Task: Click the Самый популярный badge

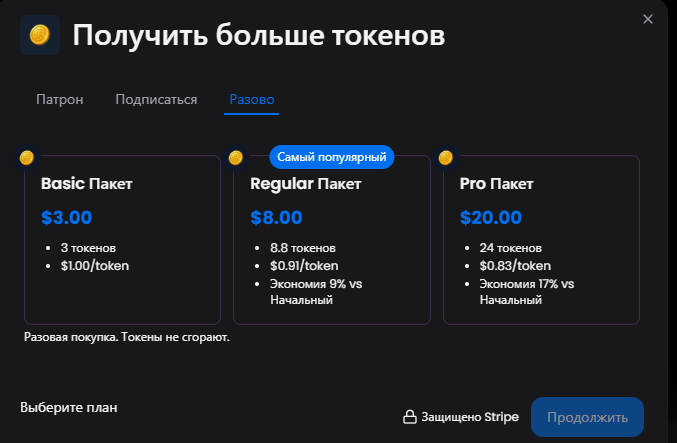Action: [x=333, y=158]
